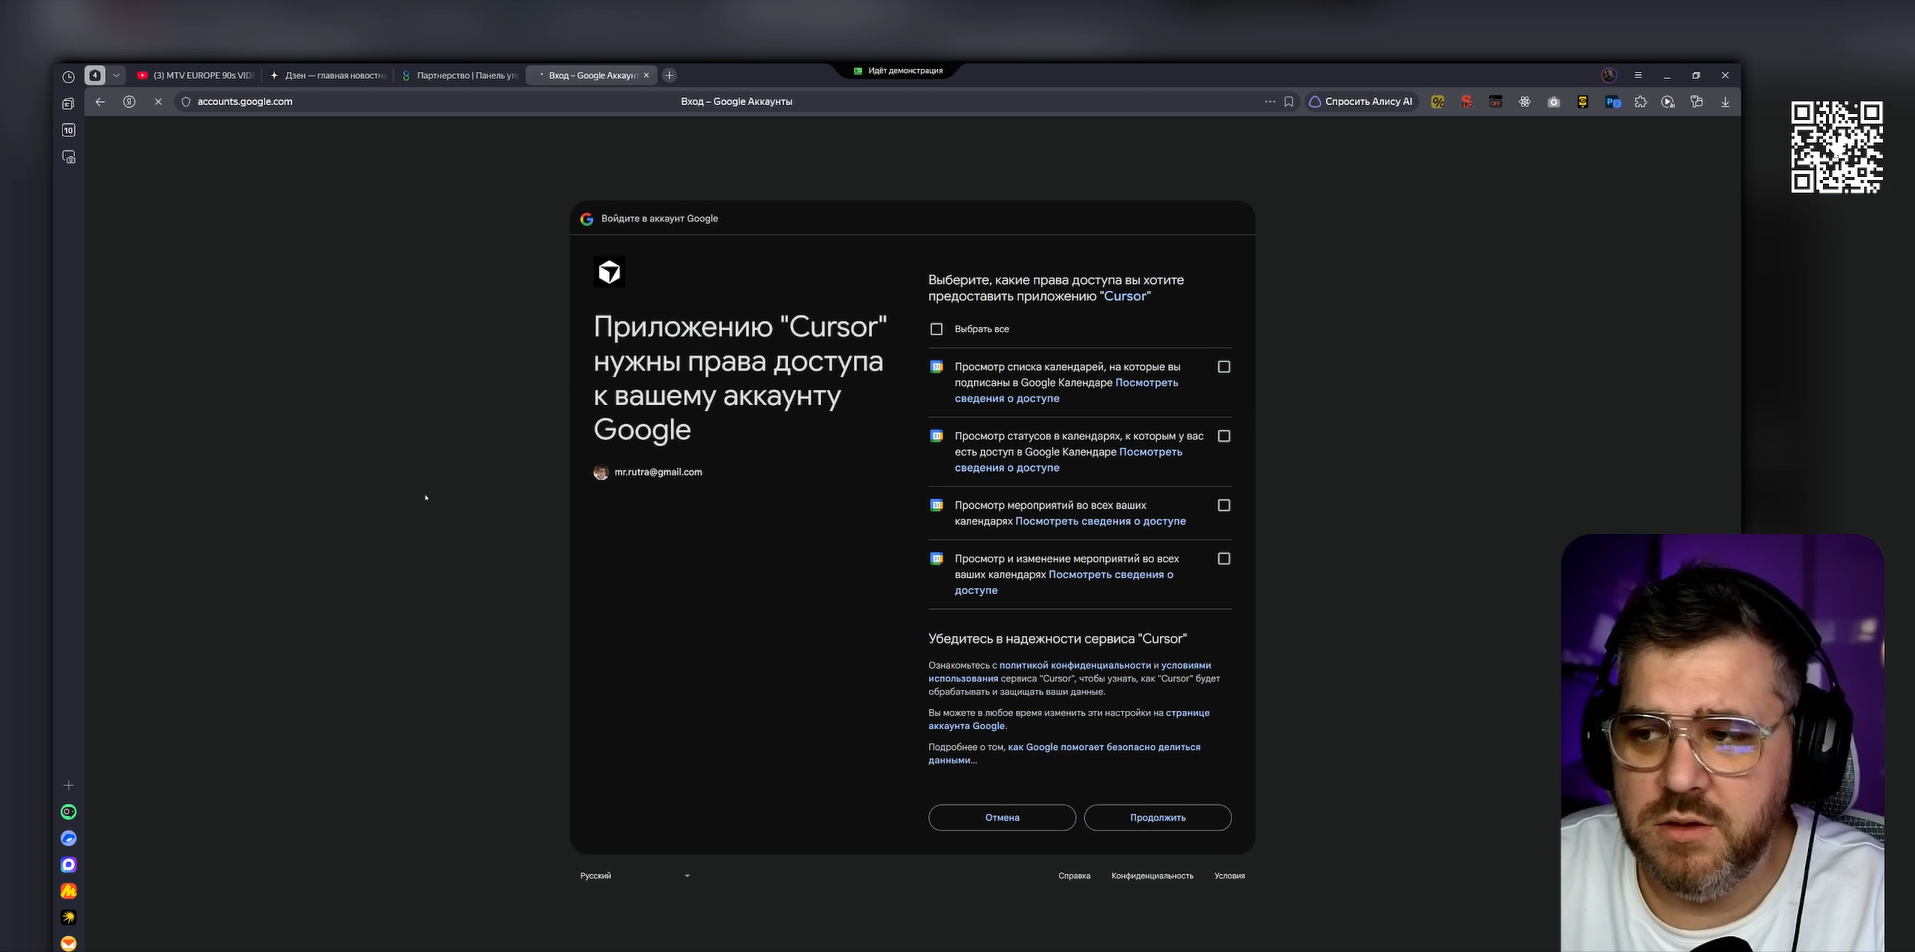Open access details link for calendar list
The height and width of the screenshot is (952, 1915).
pyautogui.click(x=1066, y=390)
